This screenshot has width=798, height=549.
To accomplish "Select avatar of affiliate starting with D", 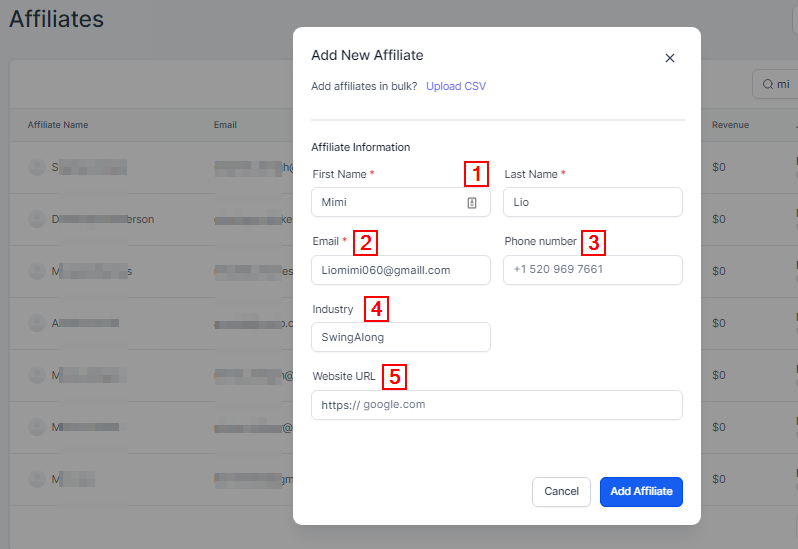I will [37, 219].
